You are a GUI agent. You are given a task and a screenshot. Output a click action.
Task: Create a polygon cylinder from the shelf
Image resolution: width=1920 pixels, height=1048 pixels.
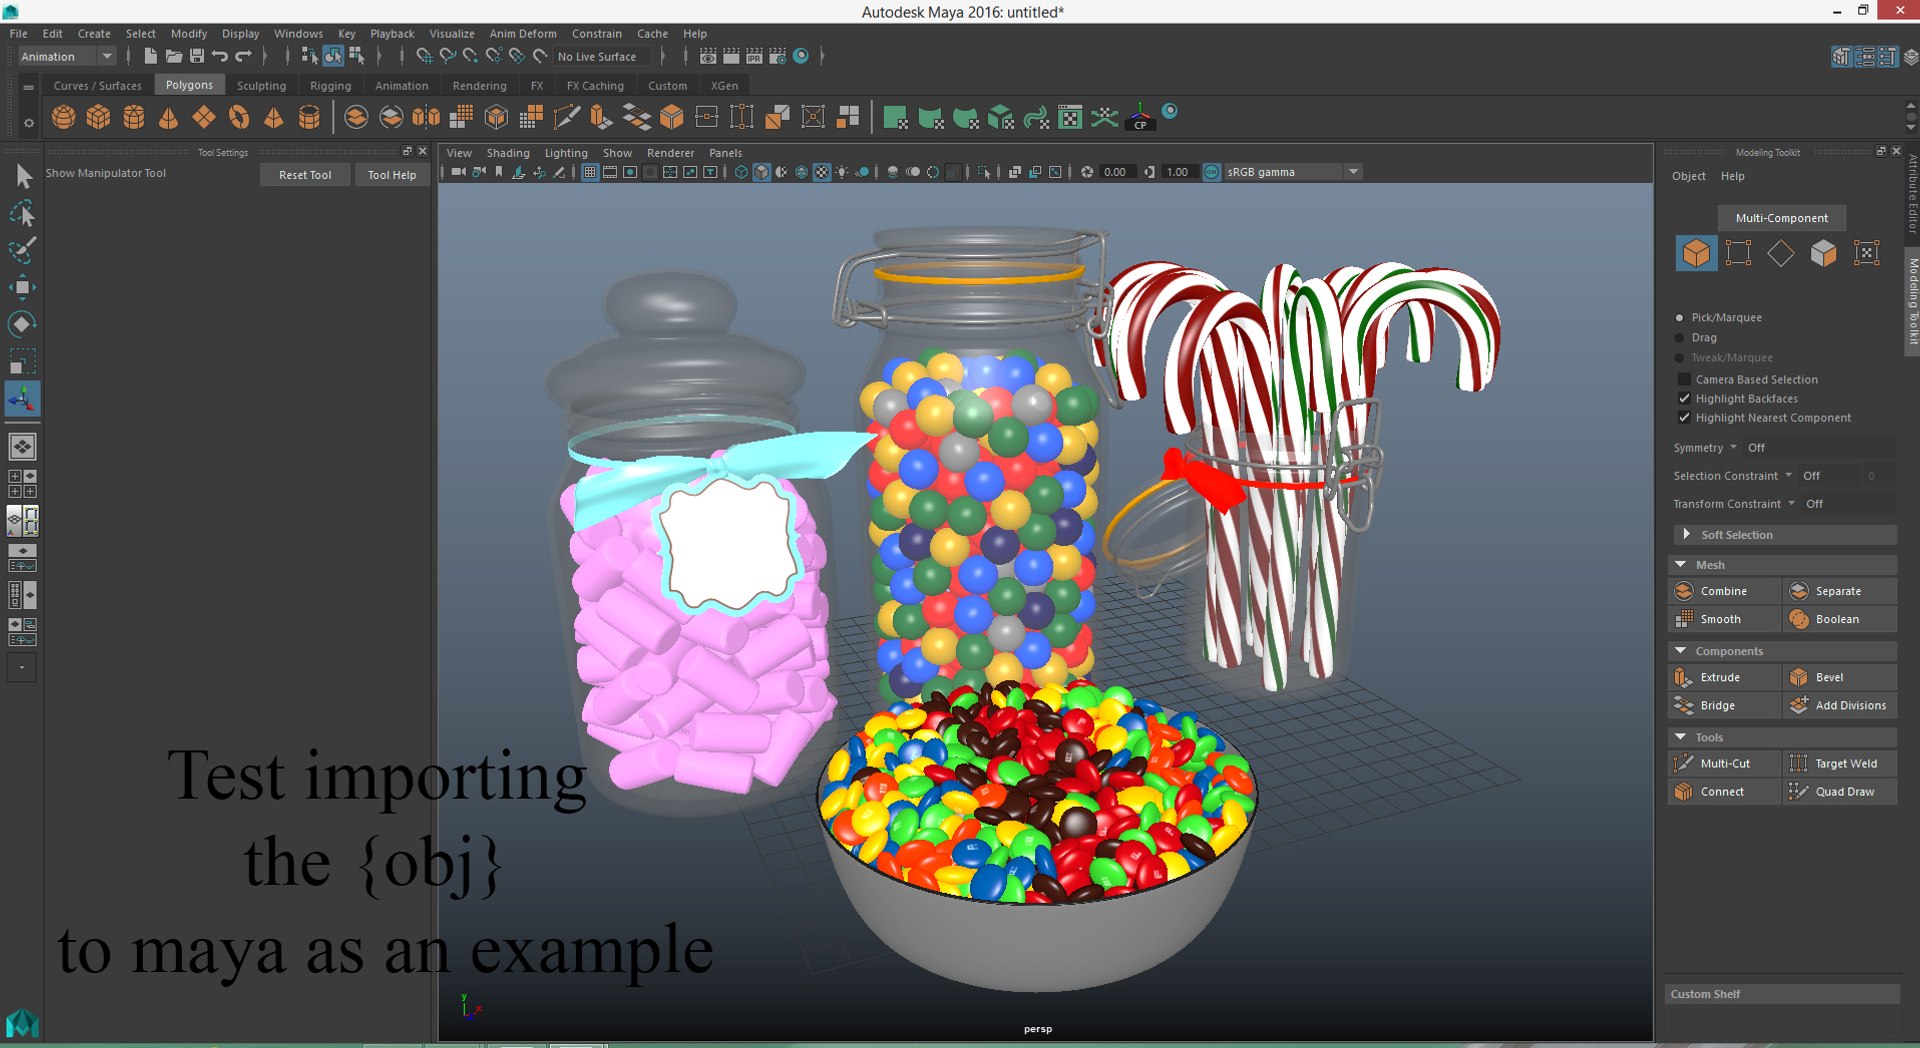click(x=133, y=117)
